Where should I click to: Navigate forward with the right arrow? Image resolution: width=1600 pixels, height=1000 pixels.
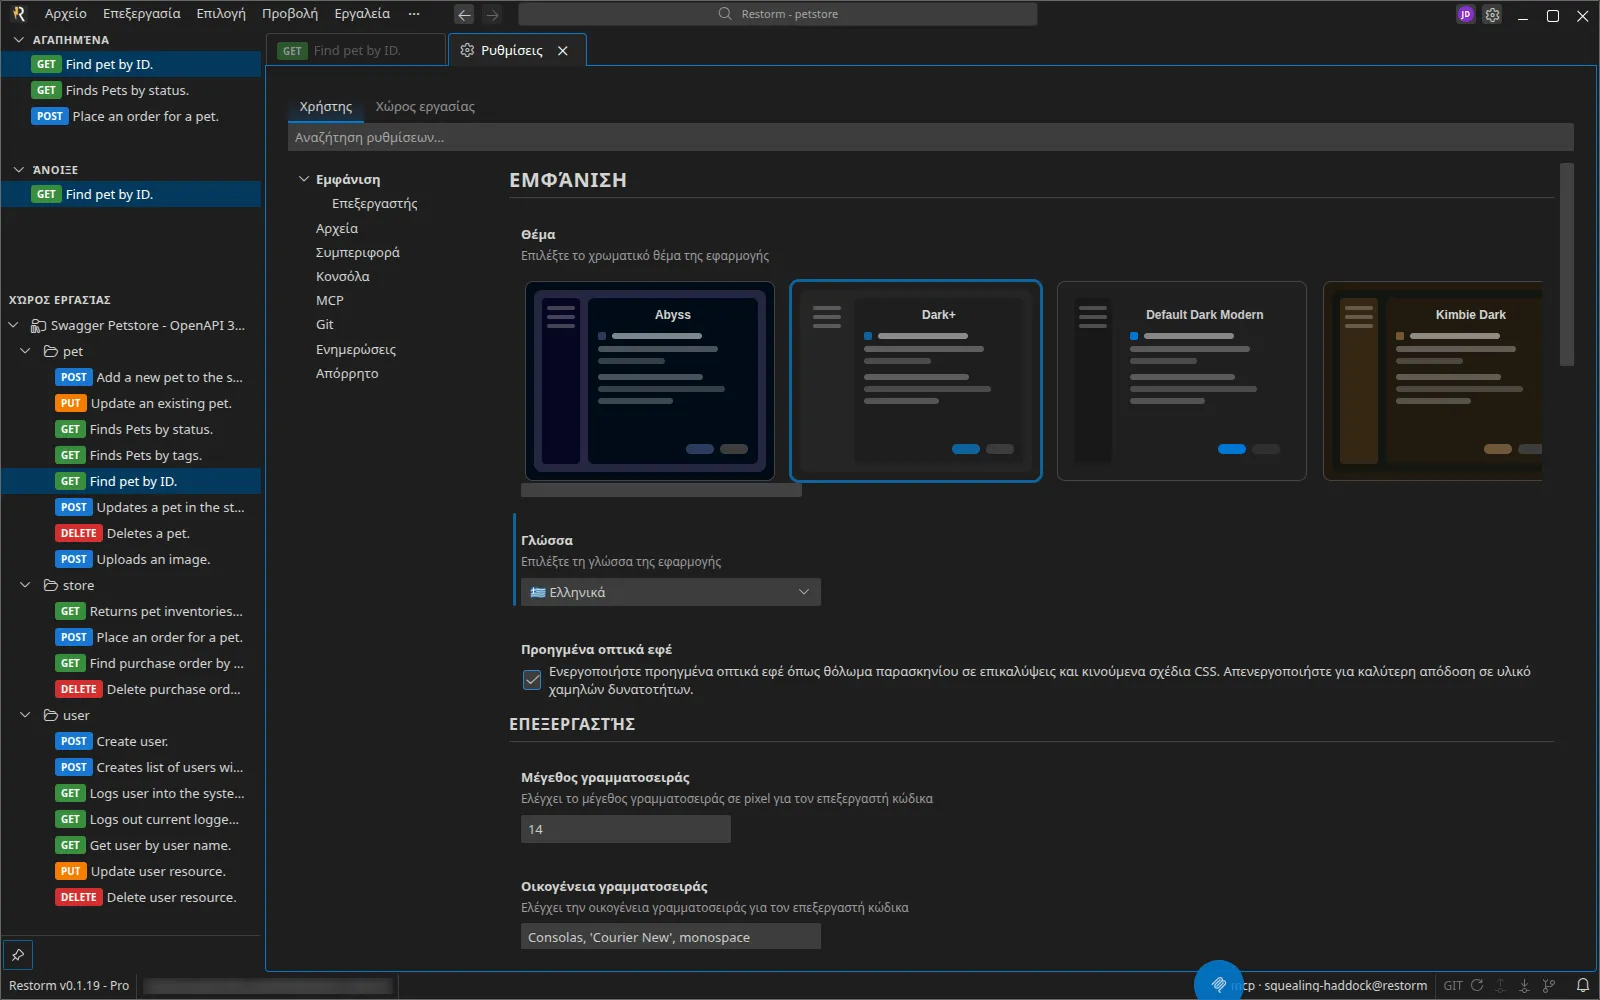point(492,14)
